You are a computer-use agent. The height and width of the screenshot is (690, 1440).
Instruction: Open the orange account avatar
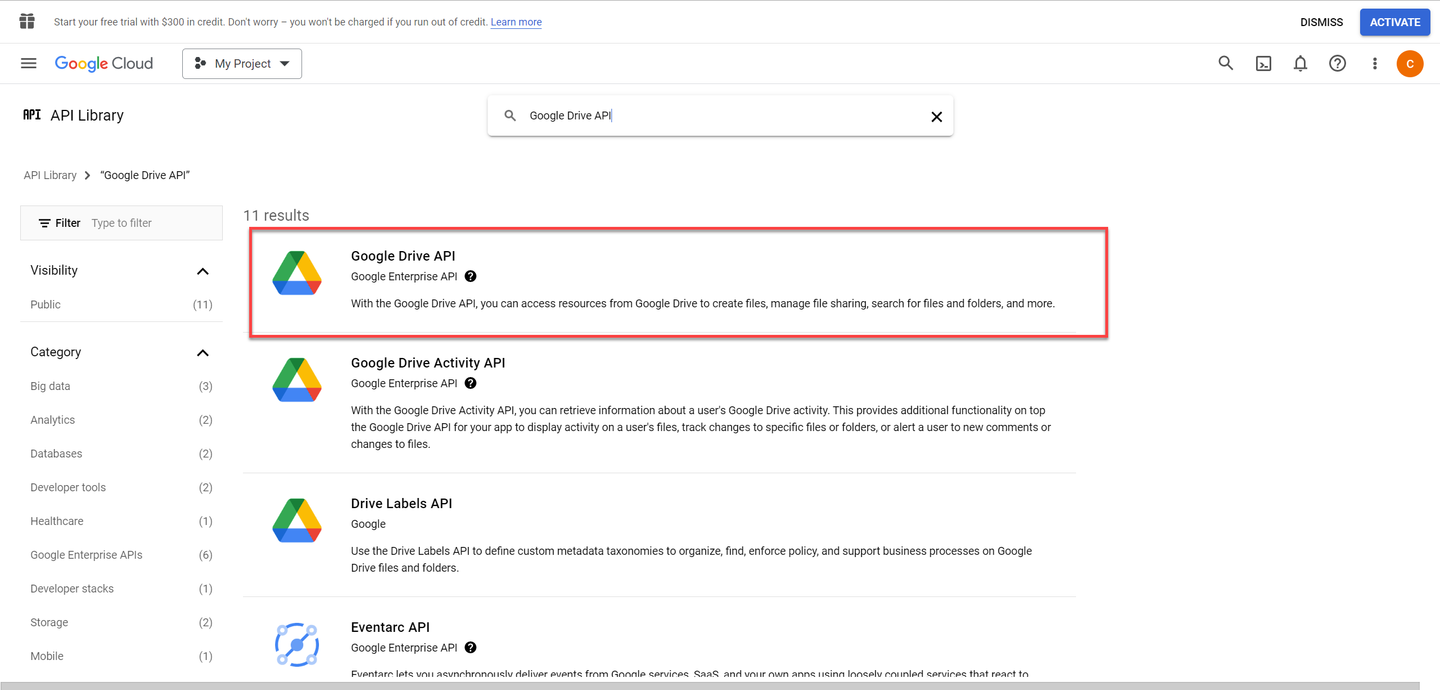[x=1410, y=63]
